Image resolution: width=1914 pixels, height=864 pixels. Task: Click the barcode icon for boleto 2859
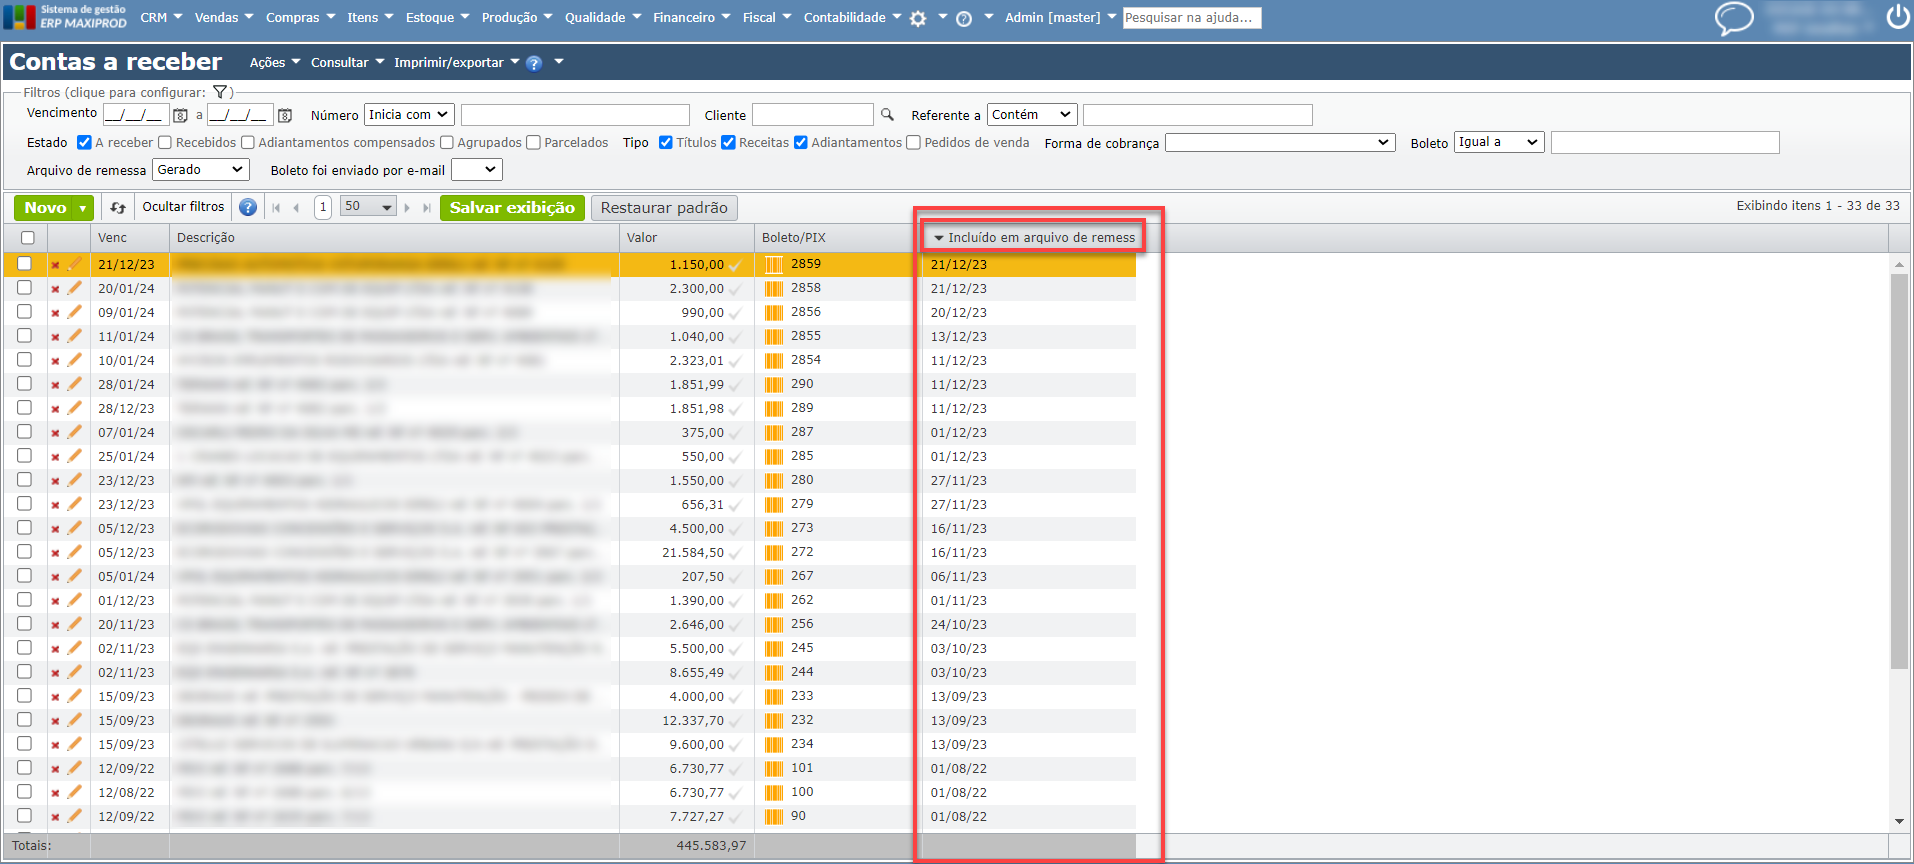[x=773, y=265]
